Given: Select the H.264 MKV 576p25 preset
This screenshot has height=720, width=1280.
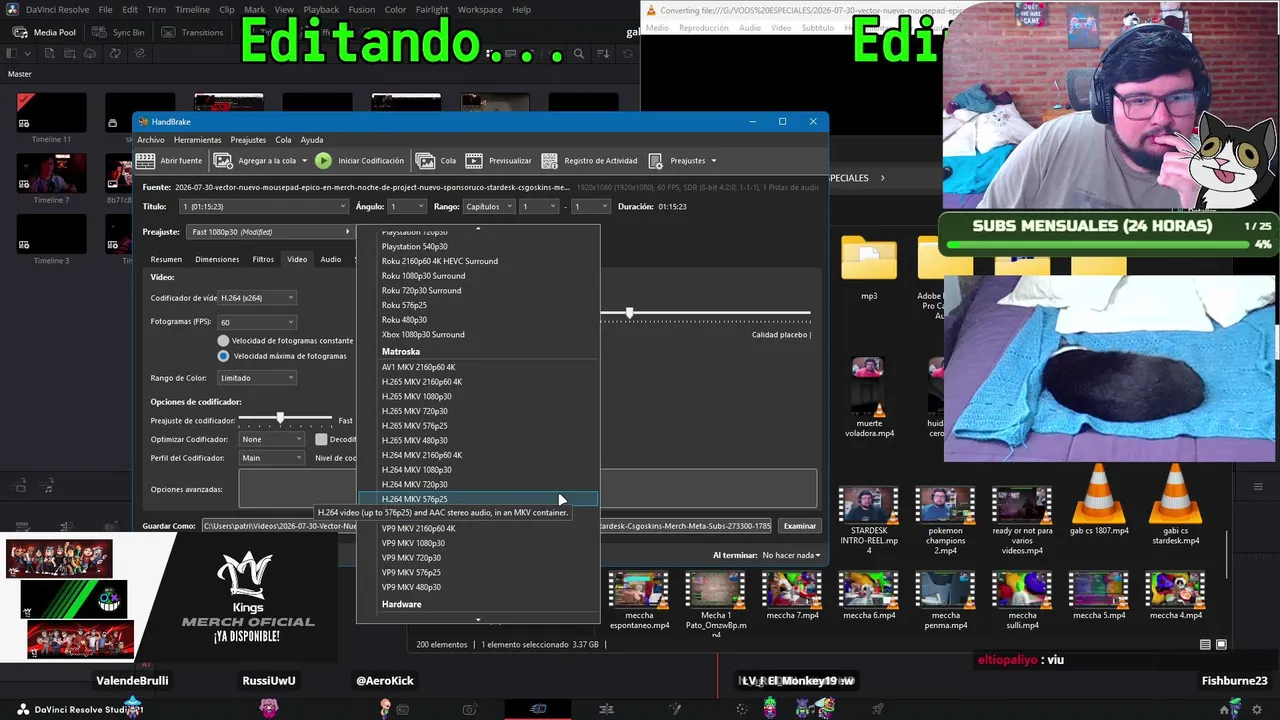Looking at the screenshot, I should (x=478, y=499).
